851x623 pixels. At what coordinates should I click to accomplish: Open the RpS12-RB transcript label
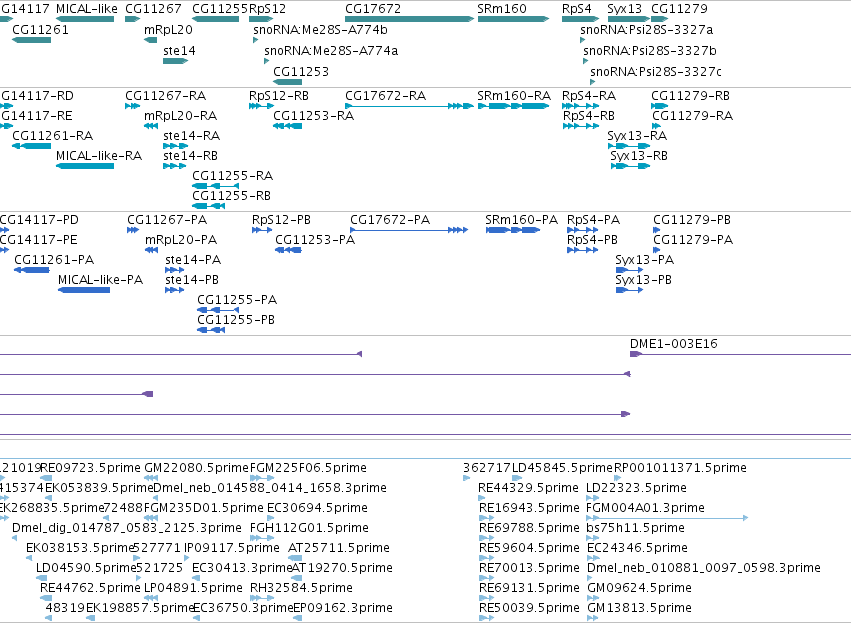pos(278,96)
